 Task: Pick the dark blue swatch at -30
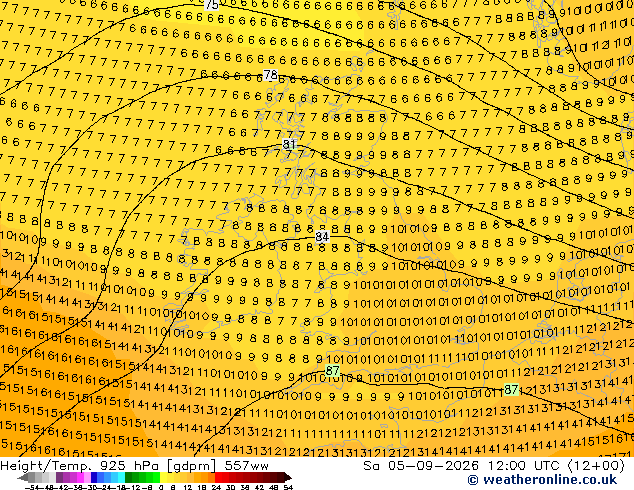pyautogui.click(x=94, y=477)
